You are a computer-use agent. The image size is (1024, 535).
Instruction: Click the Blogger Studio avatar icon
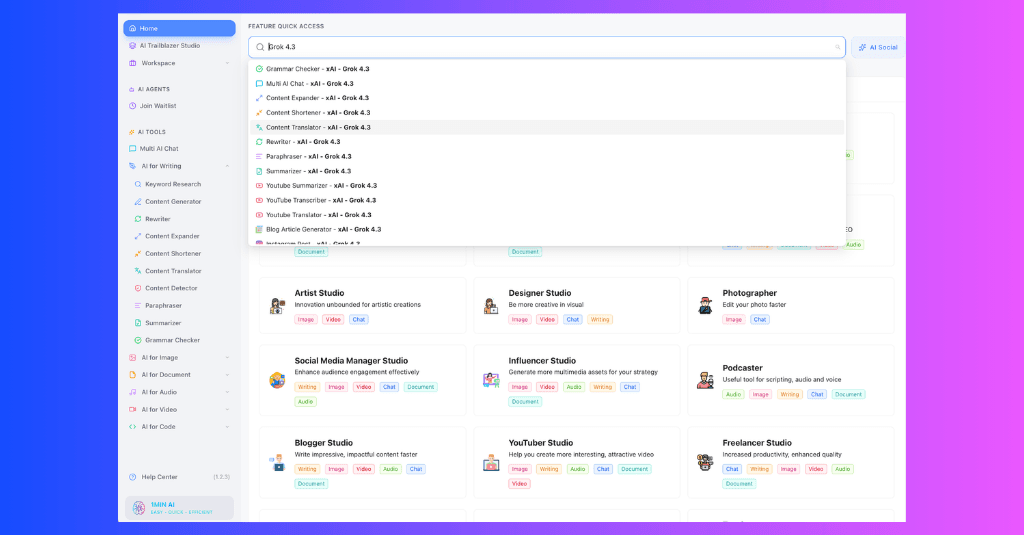[278, 462]
